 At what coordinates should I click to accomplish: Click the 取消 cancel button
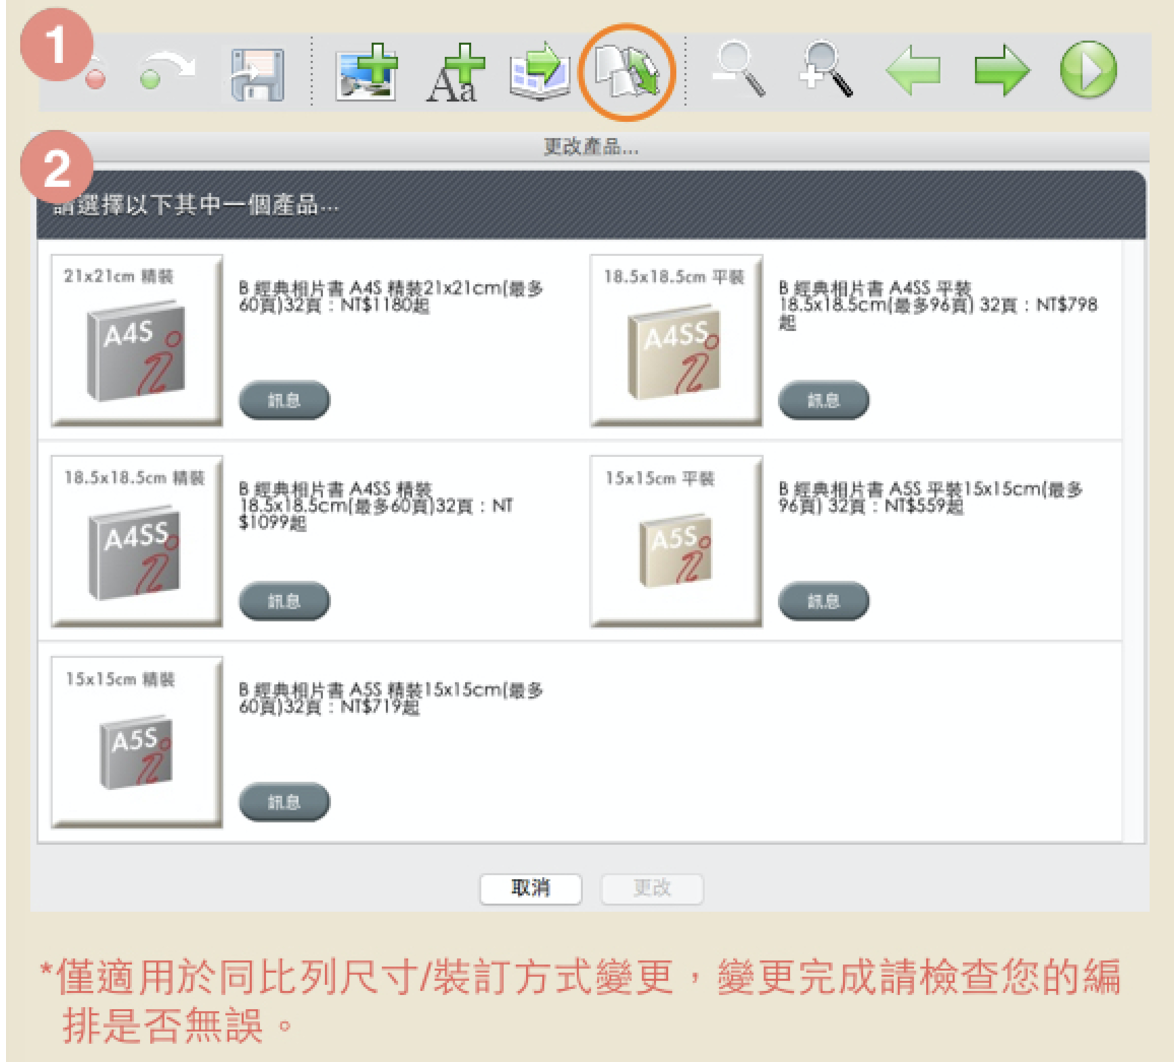pyautogui.click(x=529, y=888)
